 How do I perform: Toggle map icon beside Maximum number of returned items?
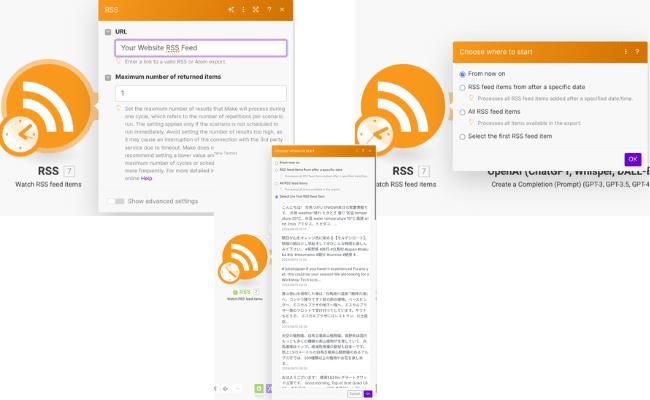[108, 78]
